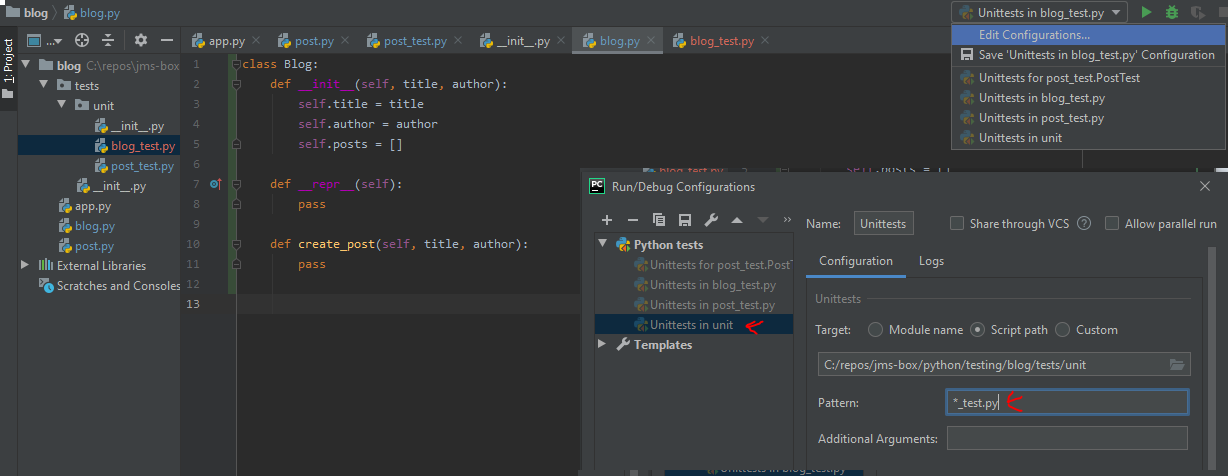Image resolution: width=1228 pixels, height=476 pixels.
Task: Select post_test.py in project tree
Action: pyautogui.click(x=134, y=166)
